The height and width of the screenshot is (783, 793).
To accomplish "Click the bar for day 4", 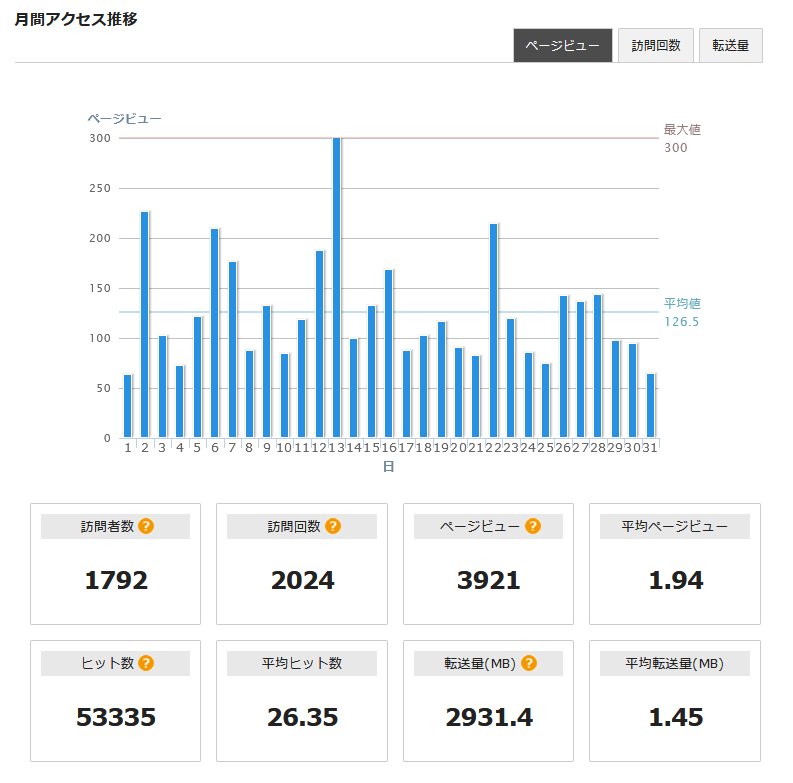I will click(x=180, y=402).
